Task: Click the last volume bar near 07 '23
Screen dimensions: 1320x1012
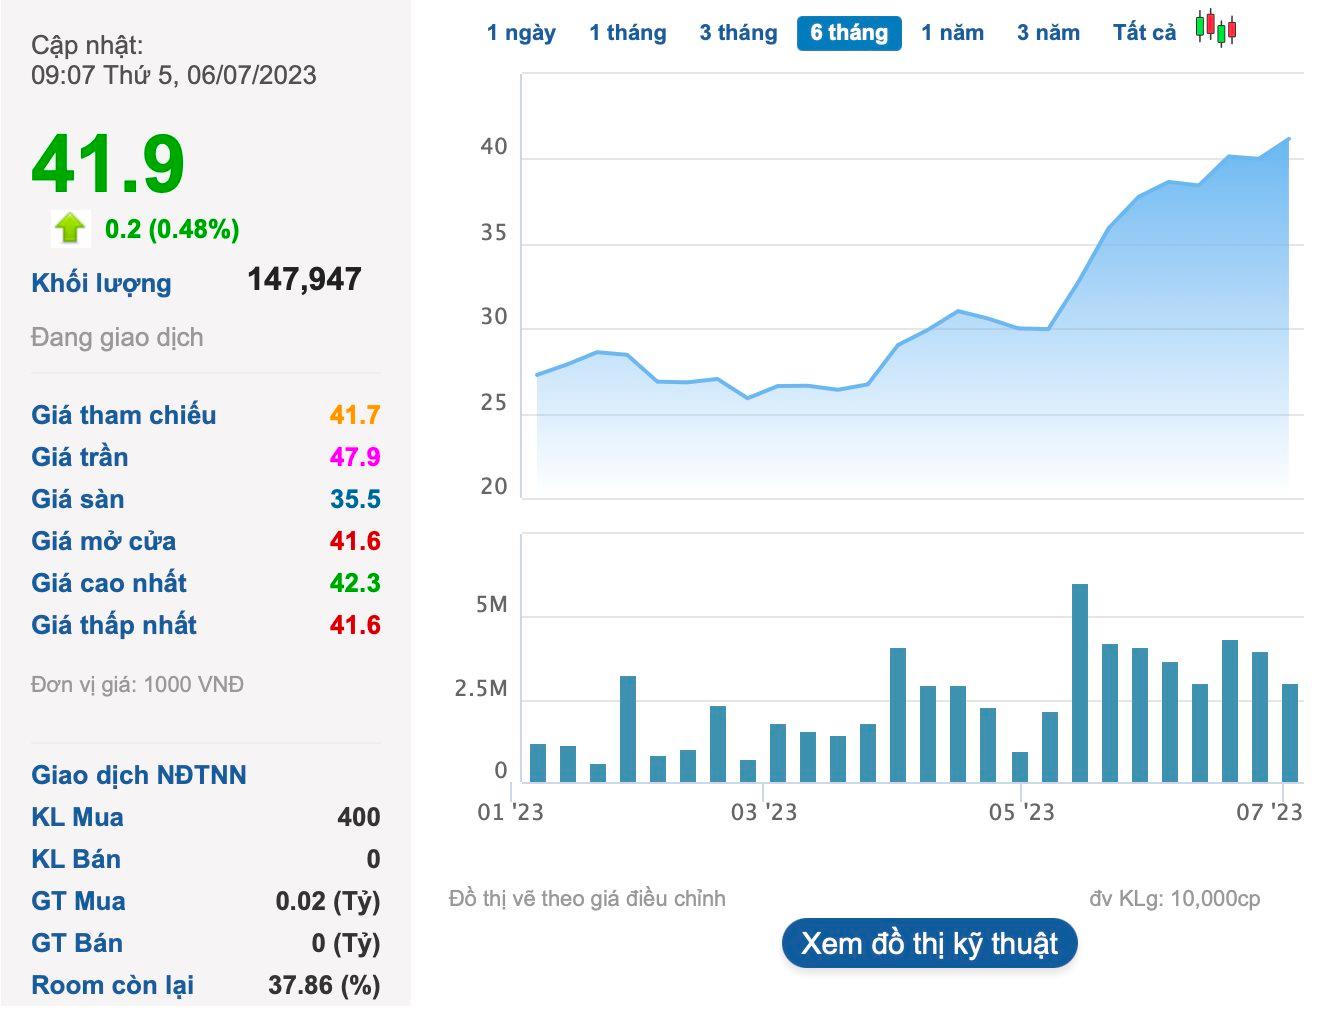Action: pos(1290,732)
